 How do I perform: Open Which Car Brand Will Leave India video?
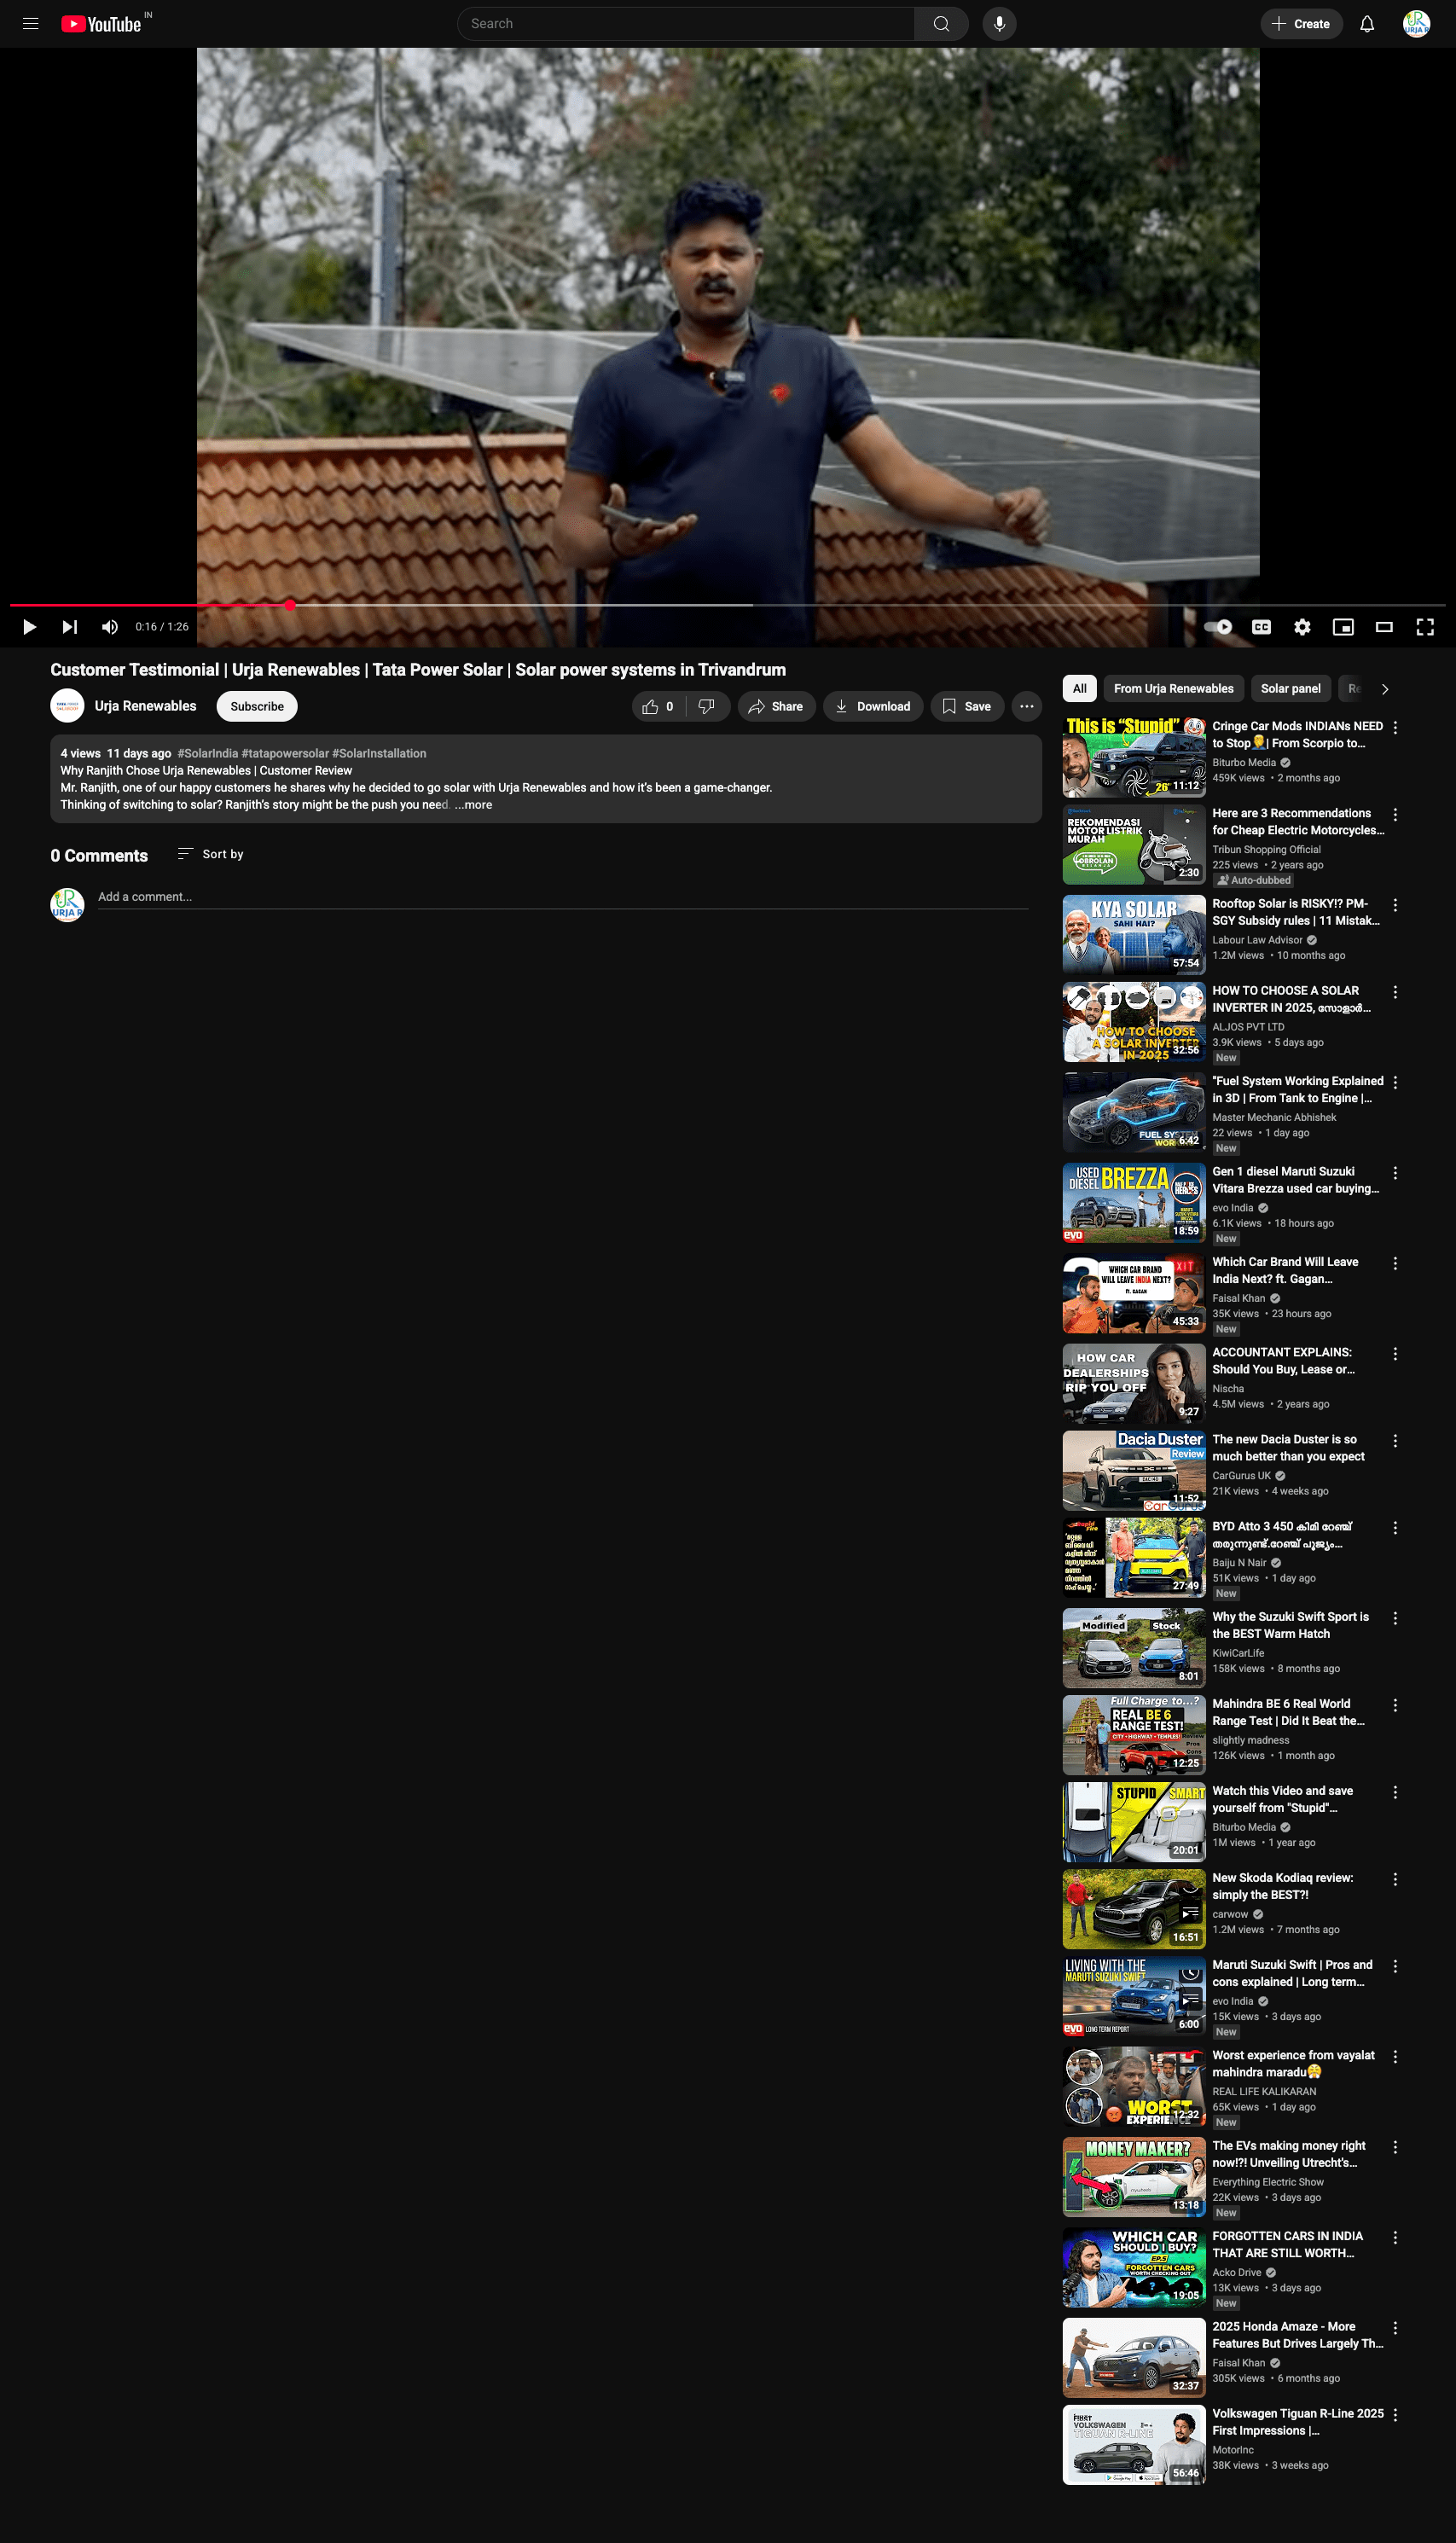pyautogui.click(x=1285, y=1270)
